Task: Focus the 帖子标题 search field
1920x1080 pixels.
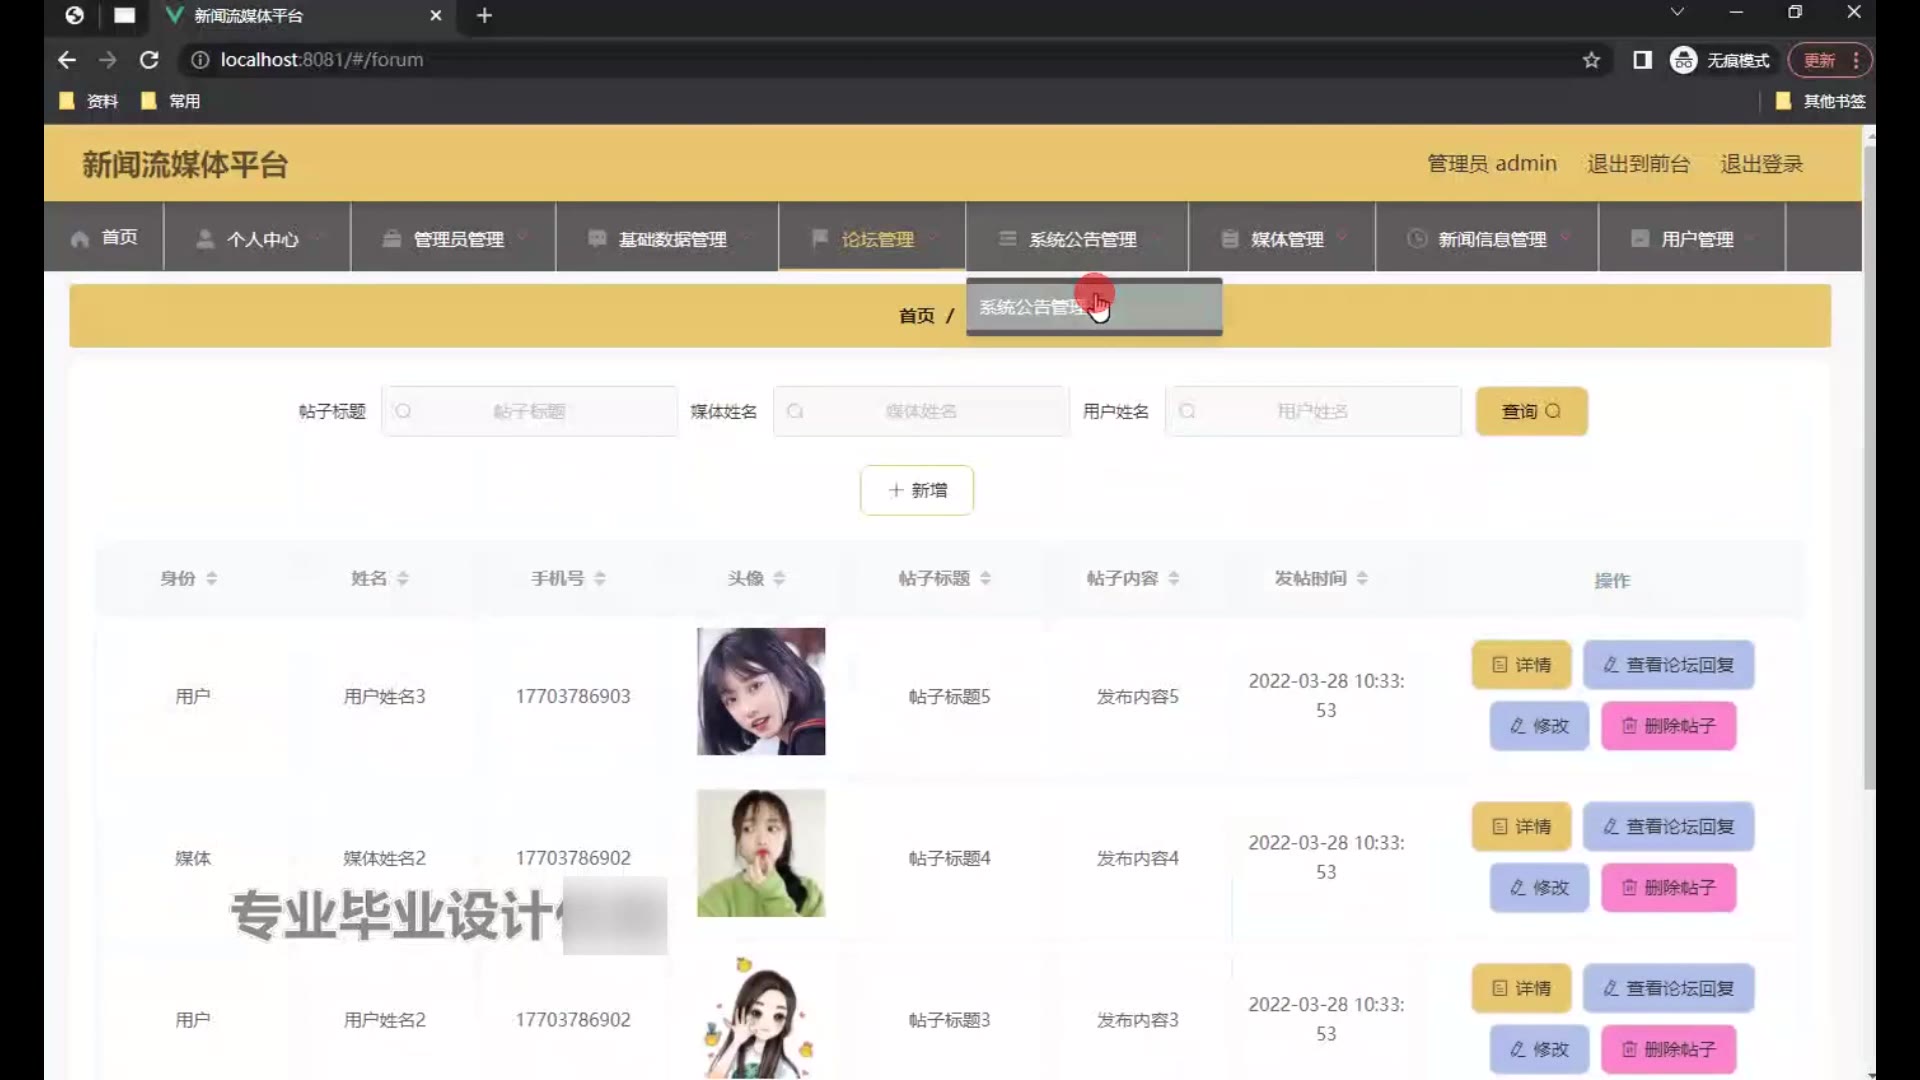Action: pyautogui.click(x=530, y=411)
